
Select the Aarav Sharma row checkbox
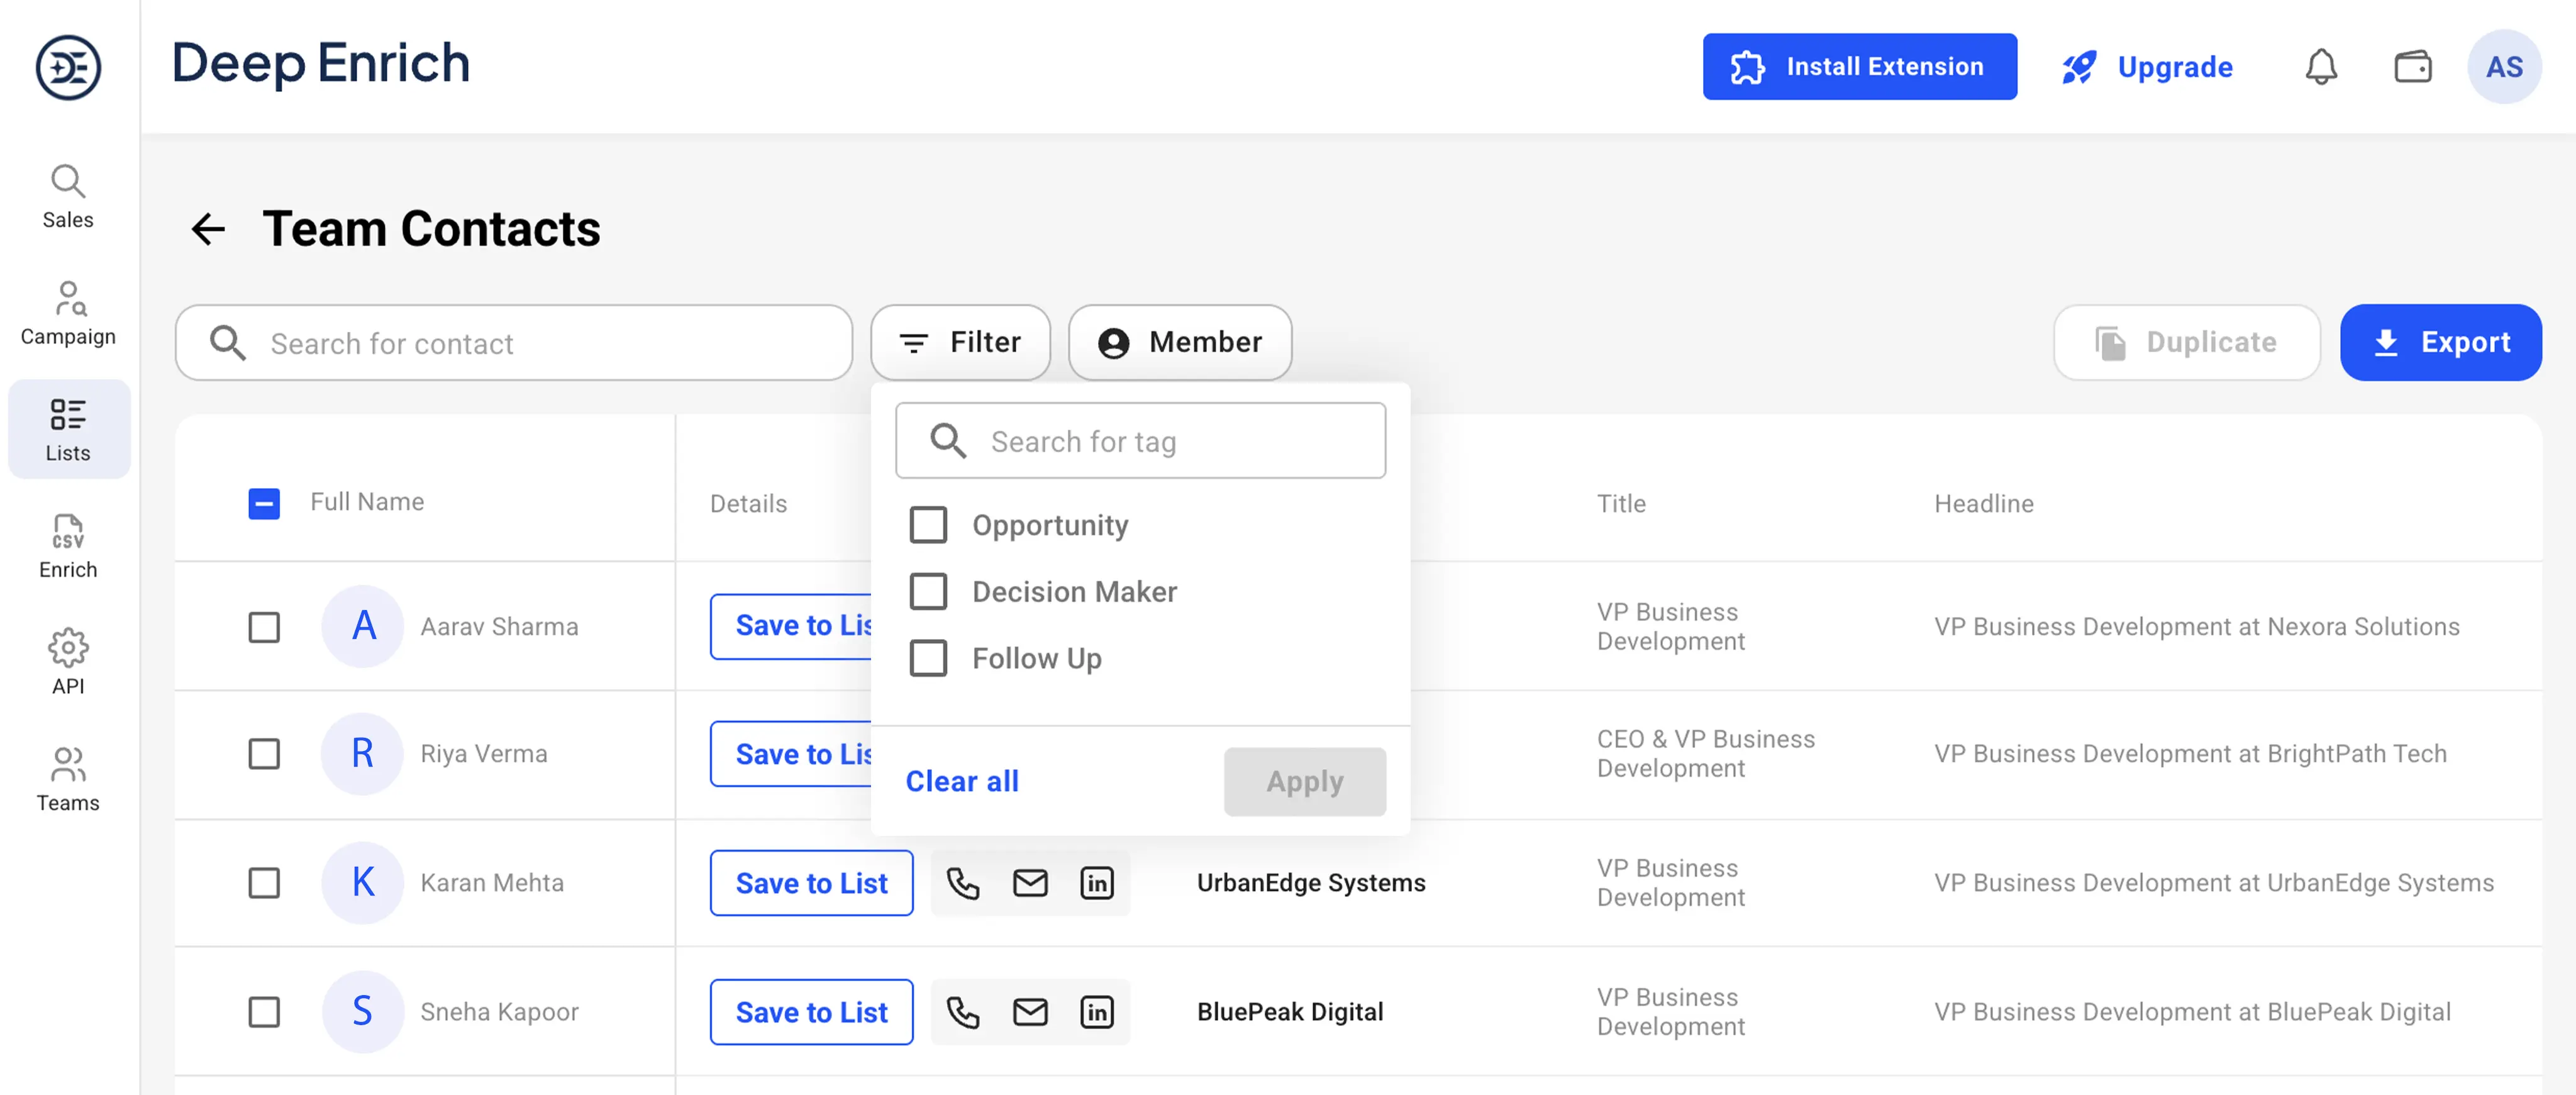click(264, 627)
